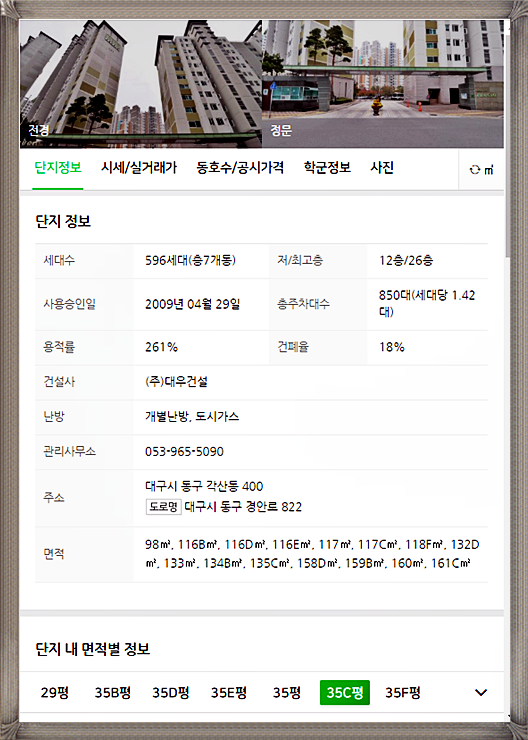Select the highlighted 35C평 tab
The height and width of the screenshot is (740, 528).
point(345,693)
